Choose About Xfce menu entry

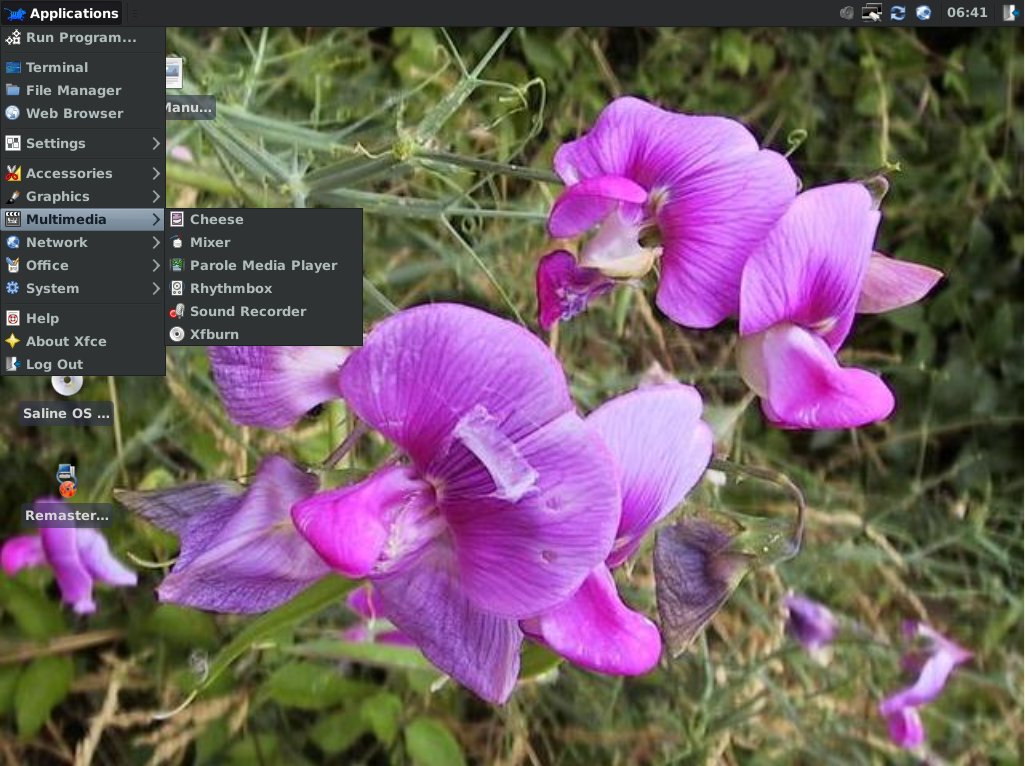83,341
